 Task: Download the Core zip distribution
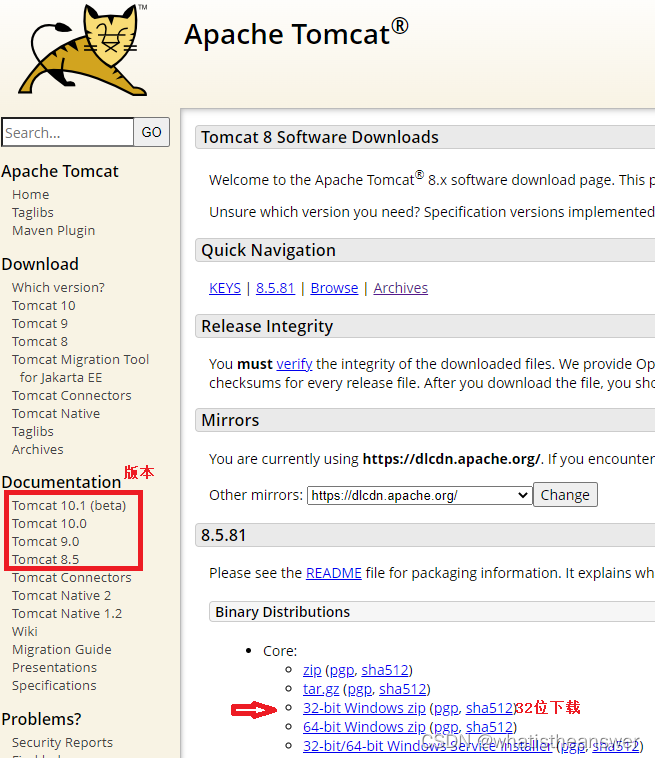point(312,671)
